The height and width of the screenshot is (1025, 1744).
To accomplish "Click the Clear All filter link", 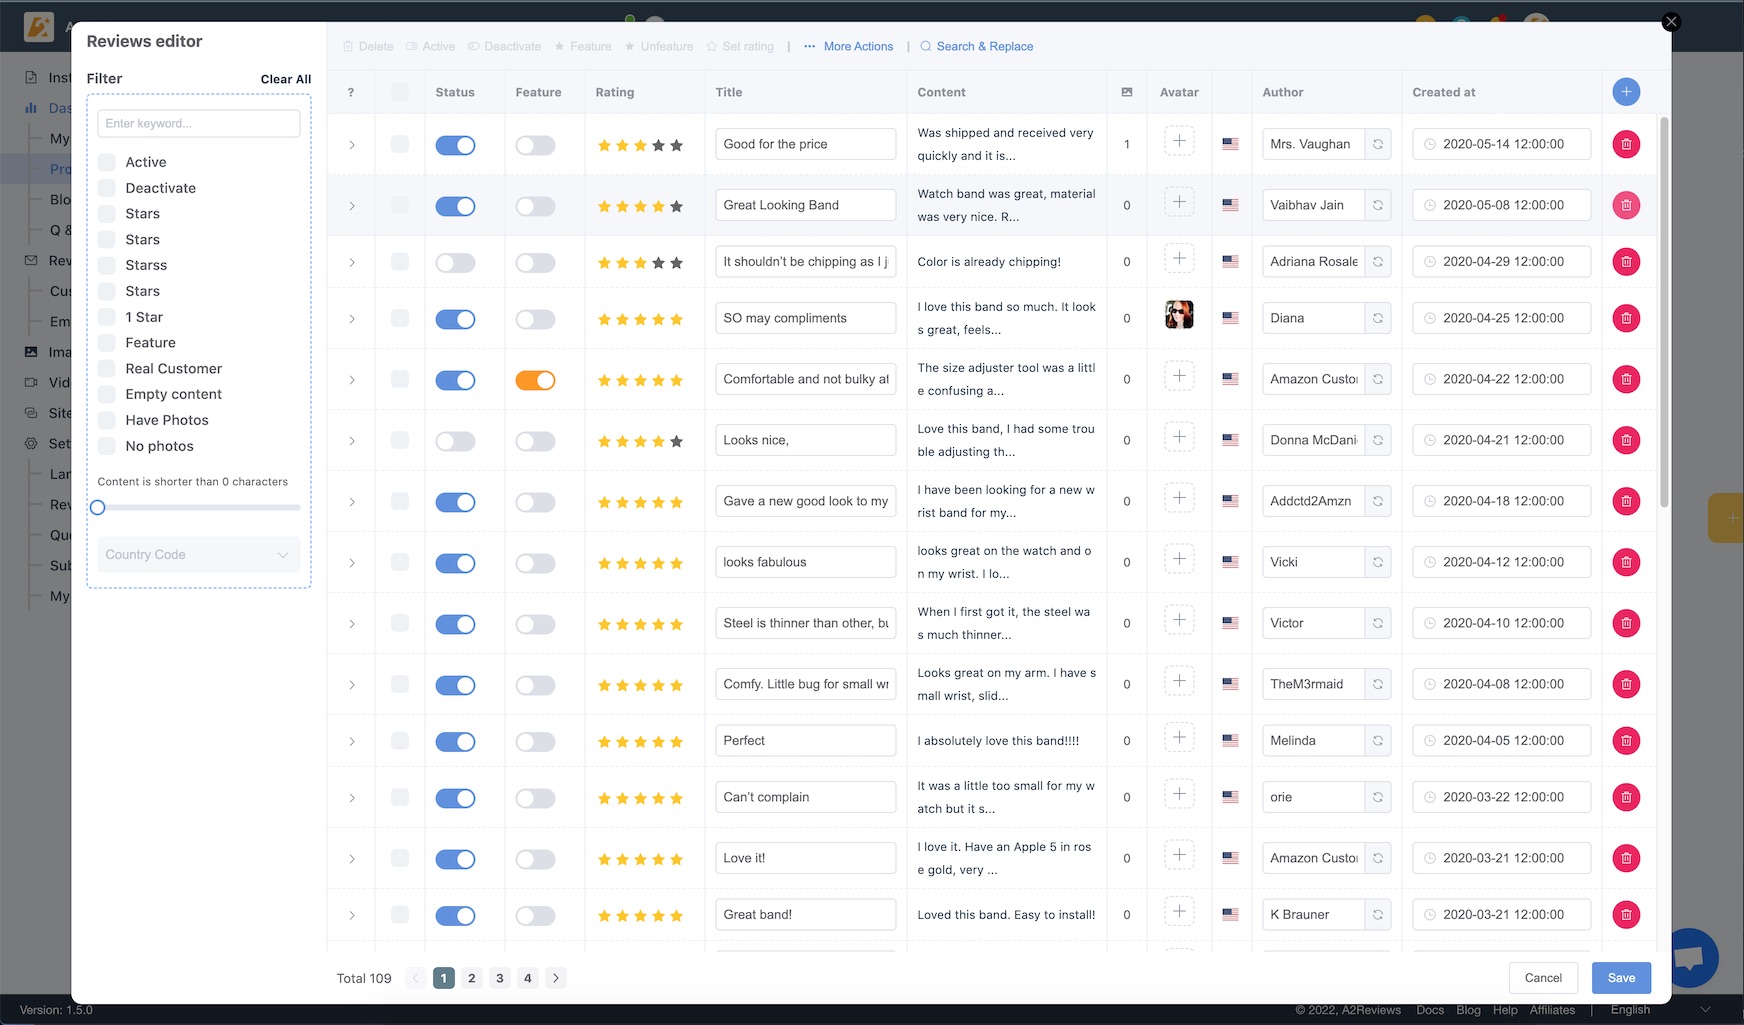I will 285,78.
